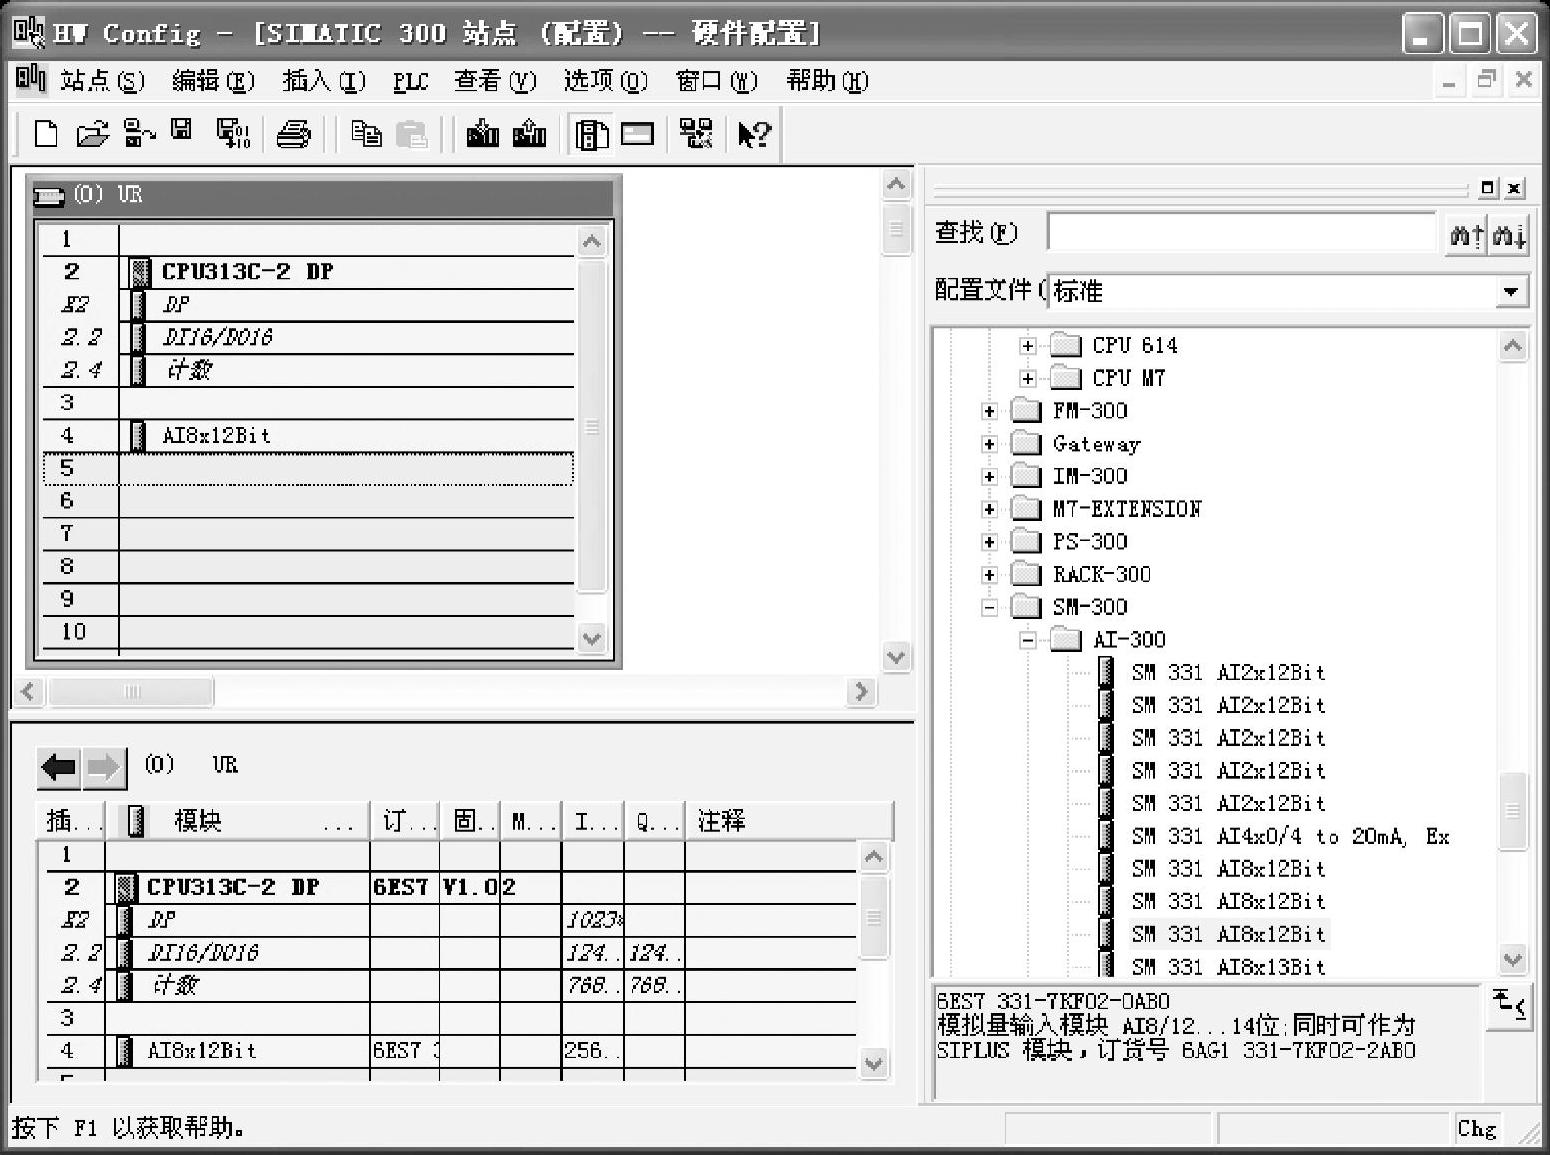Click the 固 firmware column header
The width and height of the screenshot is (1550, 1155).
[470, 822]
